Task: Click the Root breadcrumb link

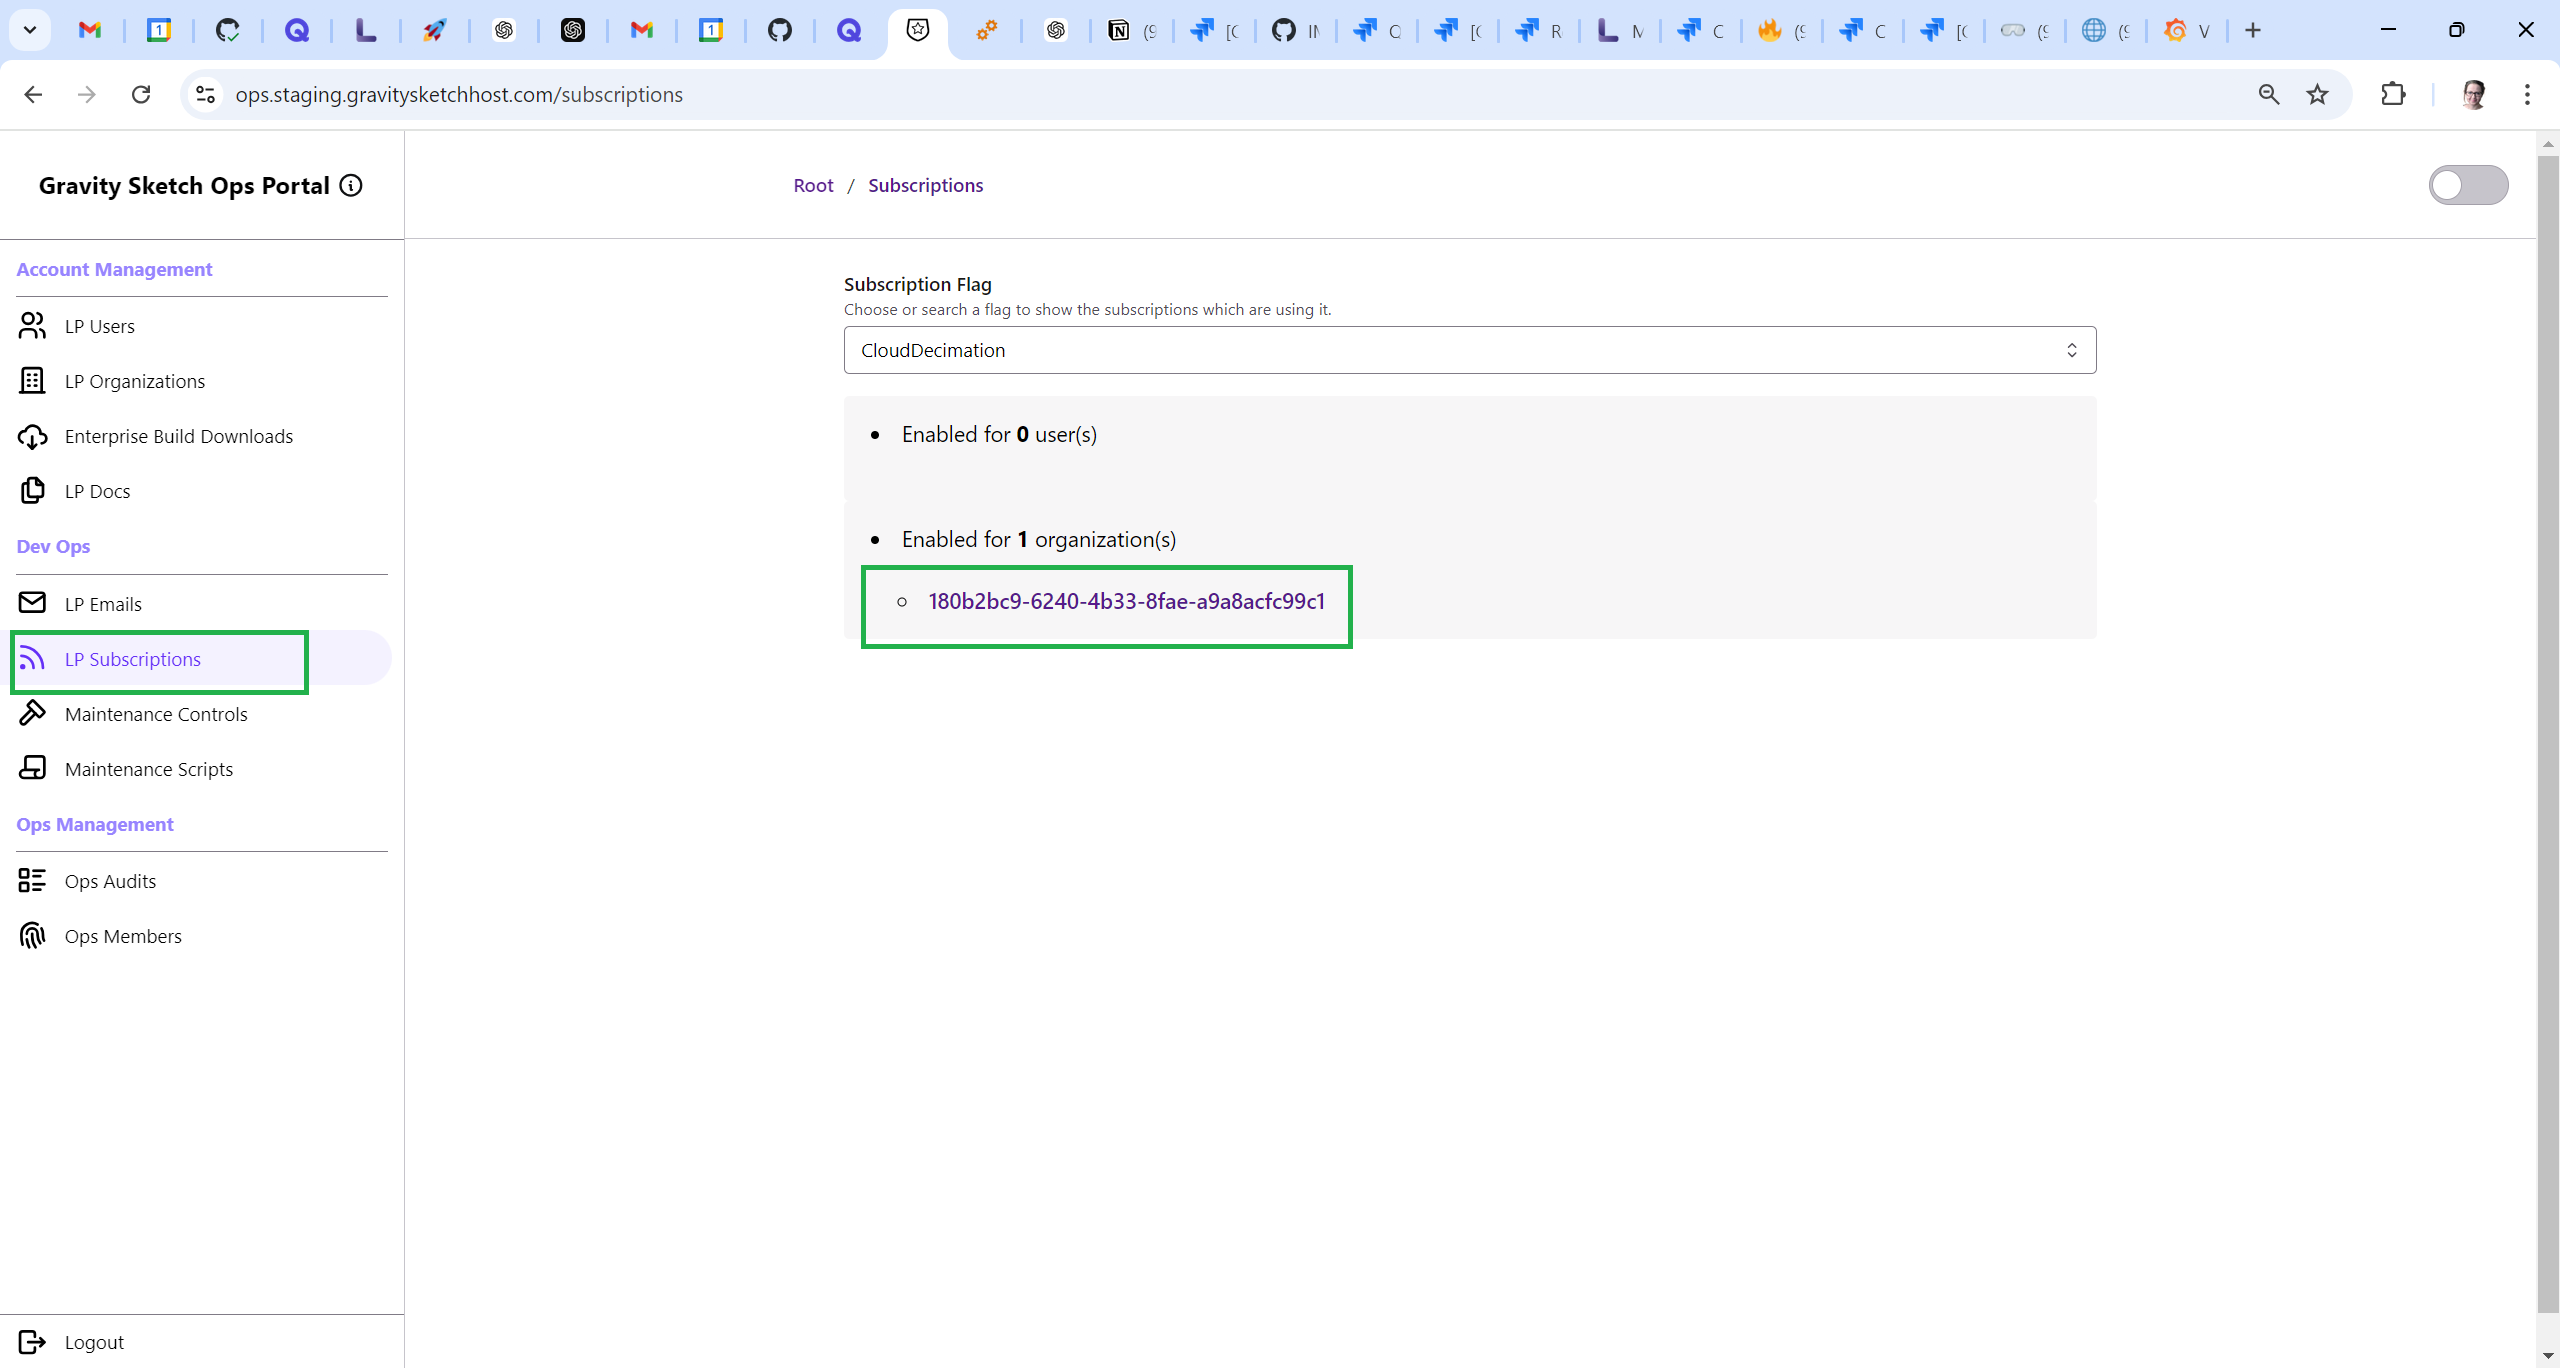Action: pyautogui.click(x=813, y=185)
